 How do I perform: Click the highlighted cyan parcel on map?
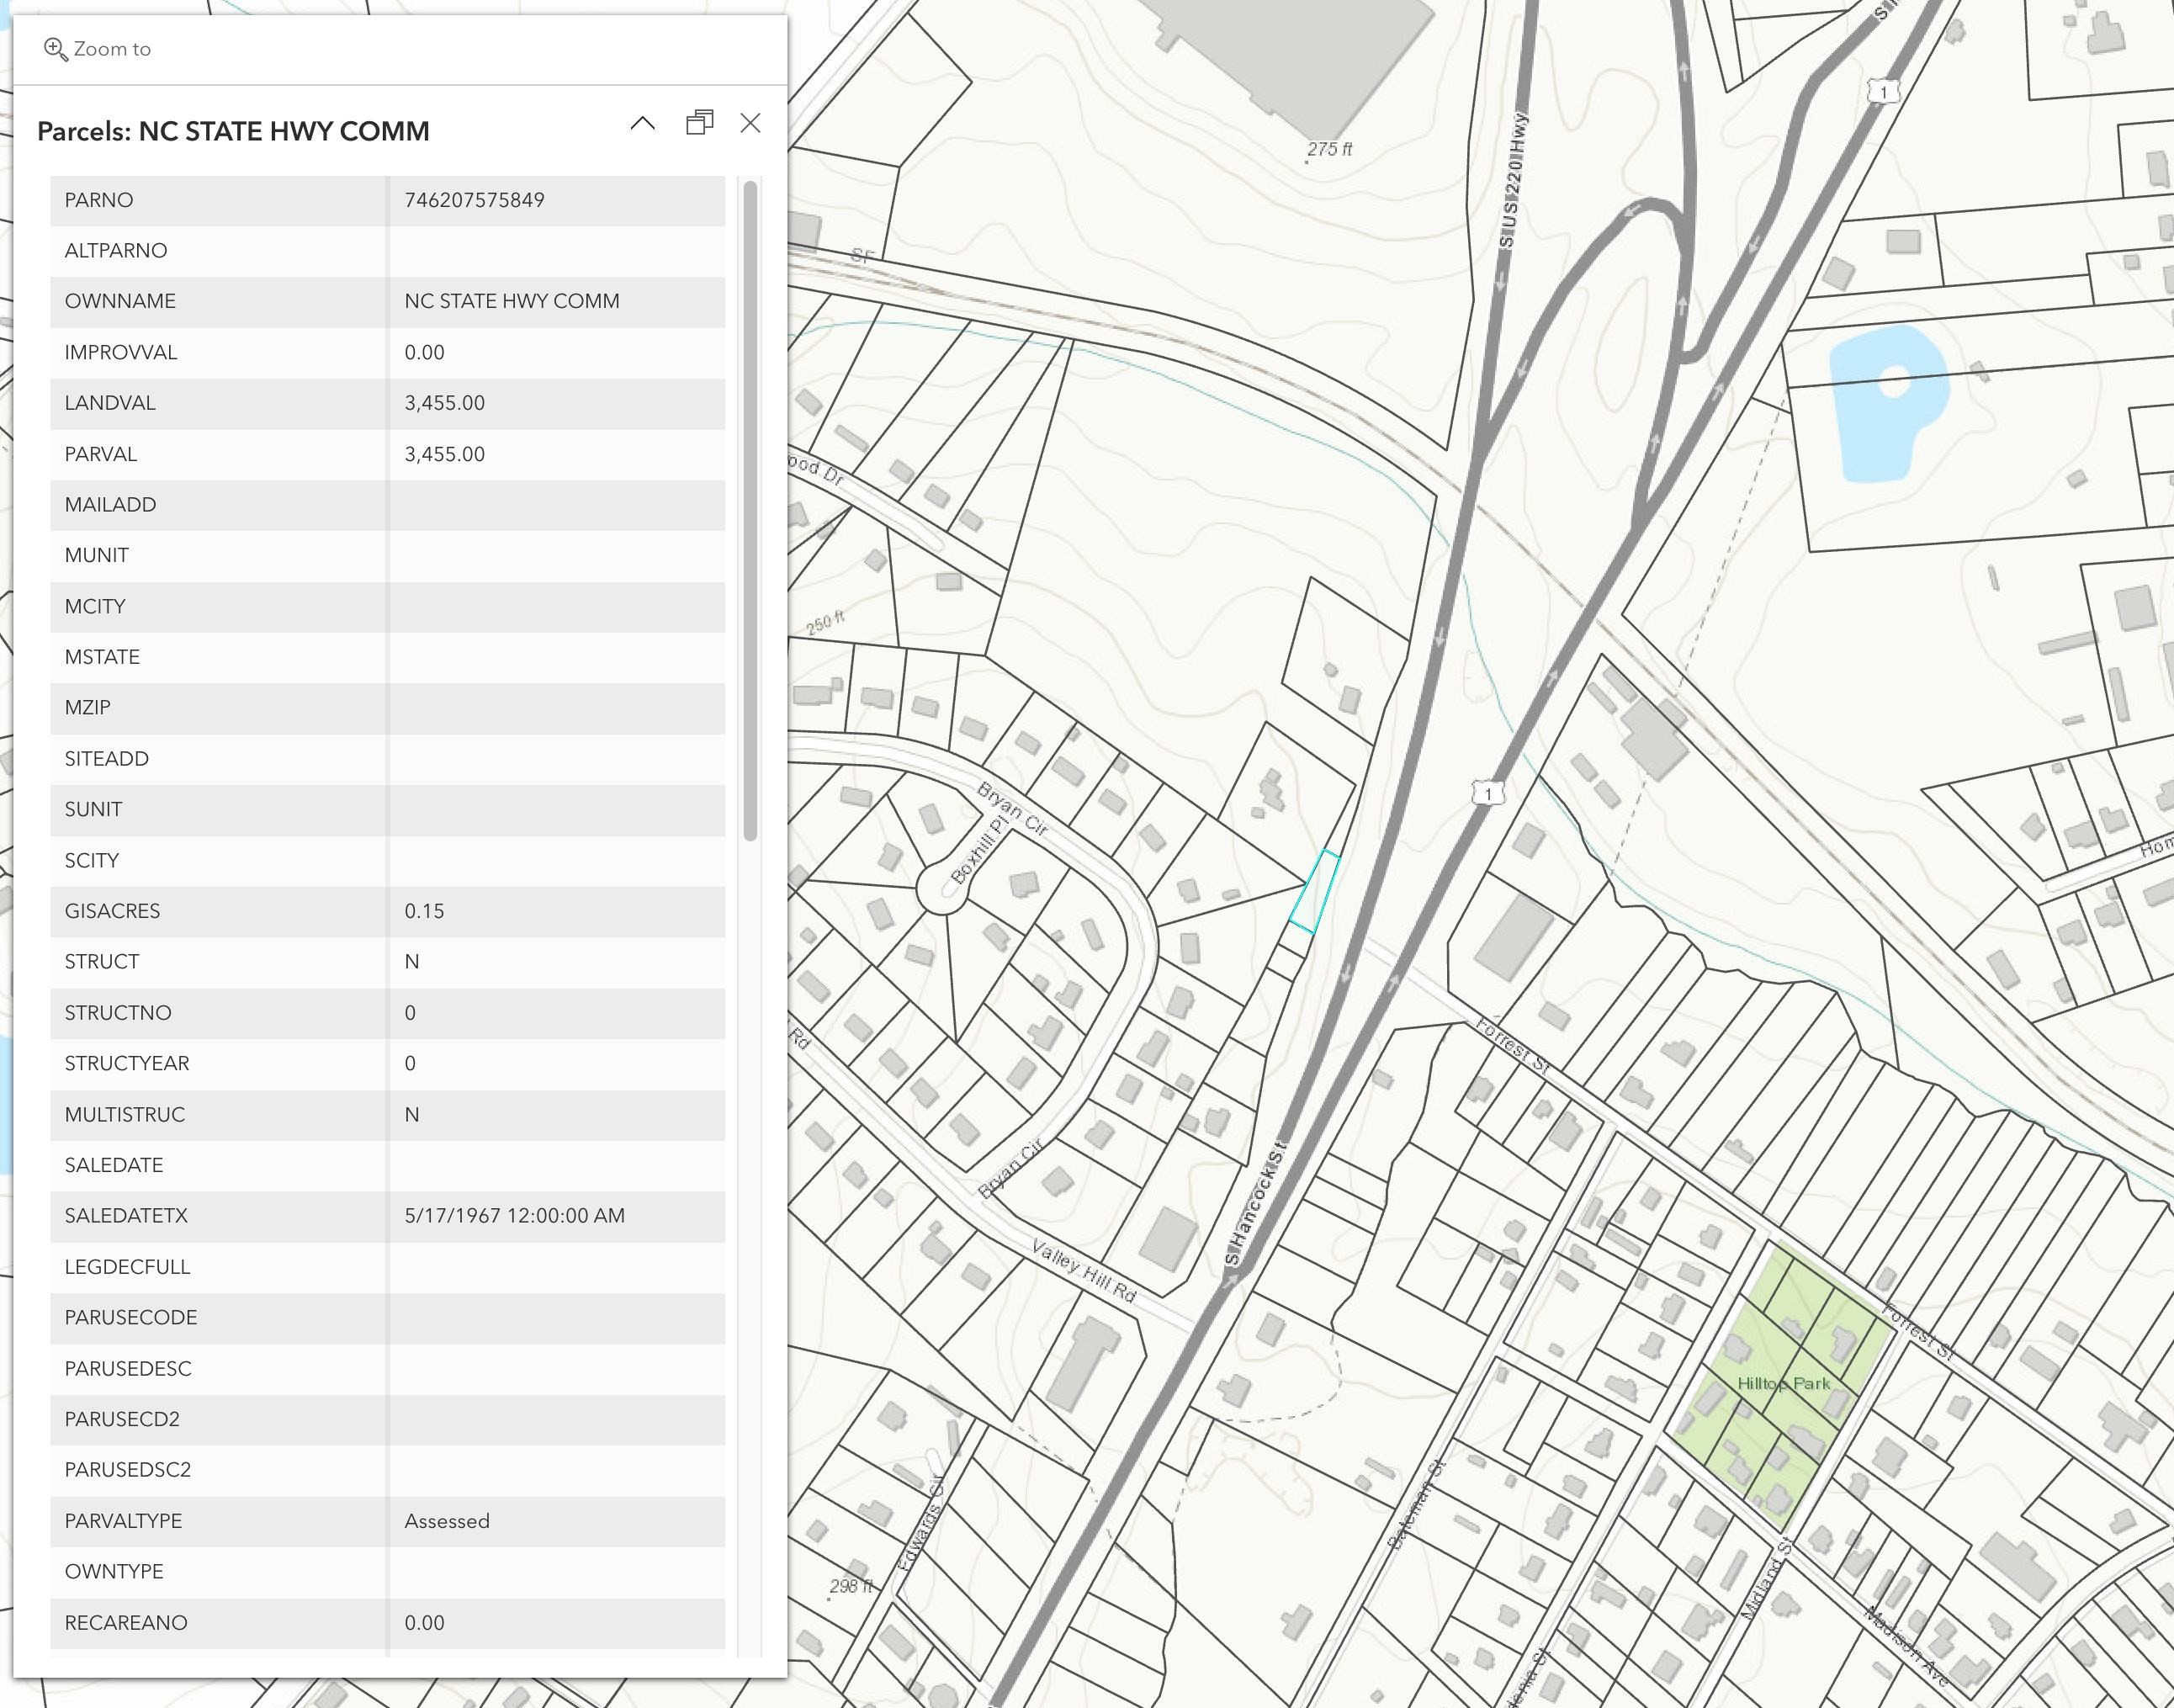coord(1314,891)
